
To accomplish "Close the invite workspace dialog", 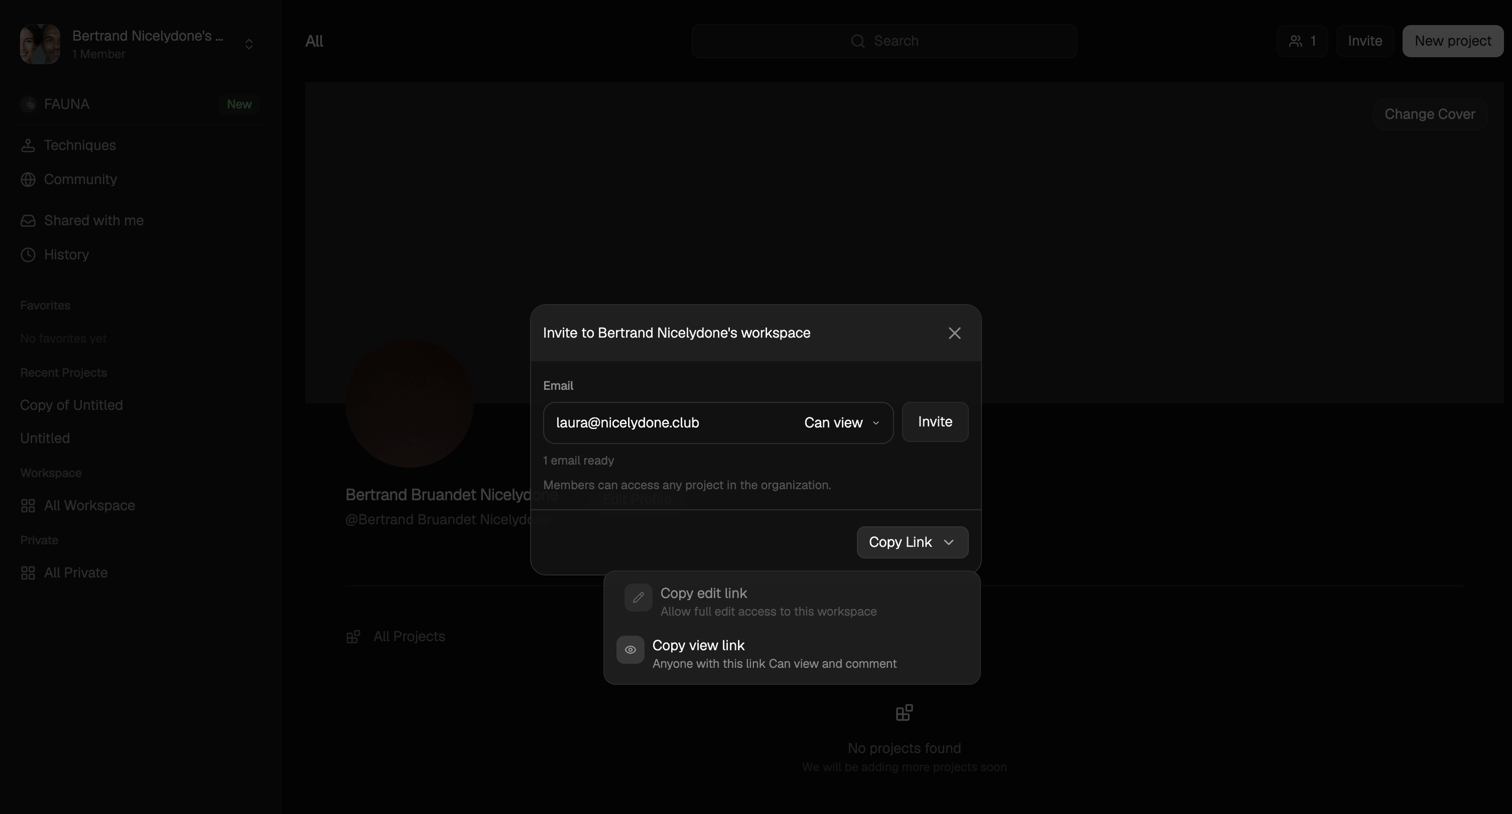I will 954,333.
